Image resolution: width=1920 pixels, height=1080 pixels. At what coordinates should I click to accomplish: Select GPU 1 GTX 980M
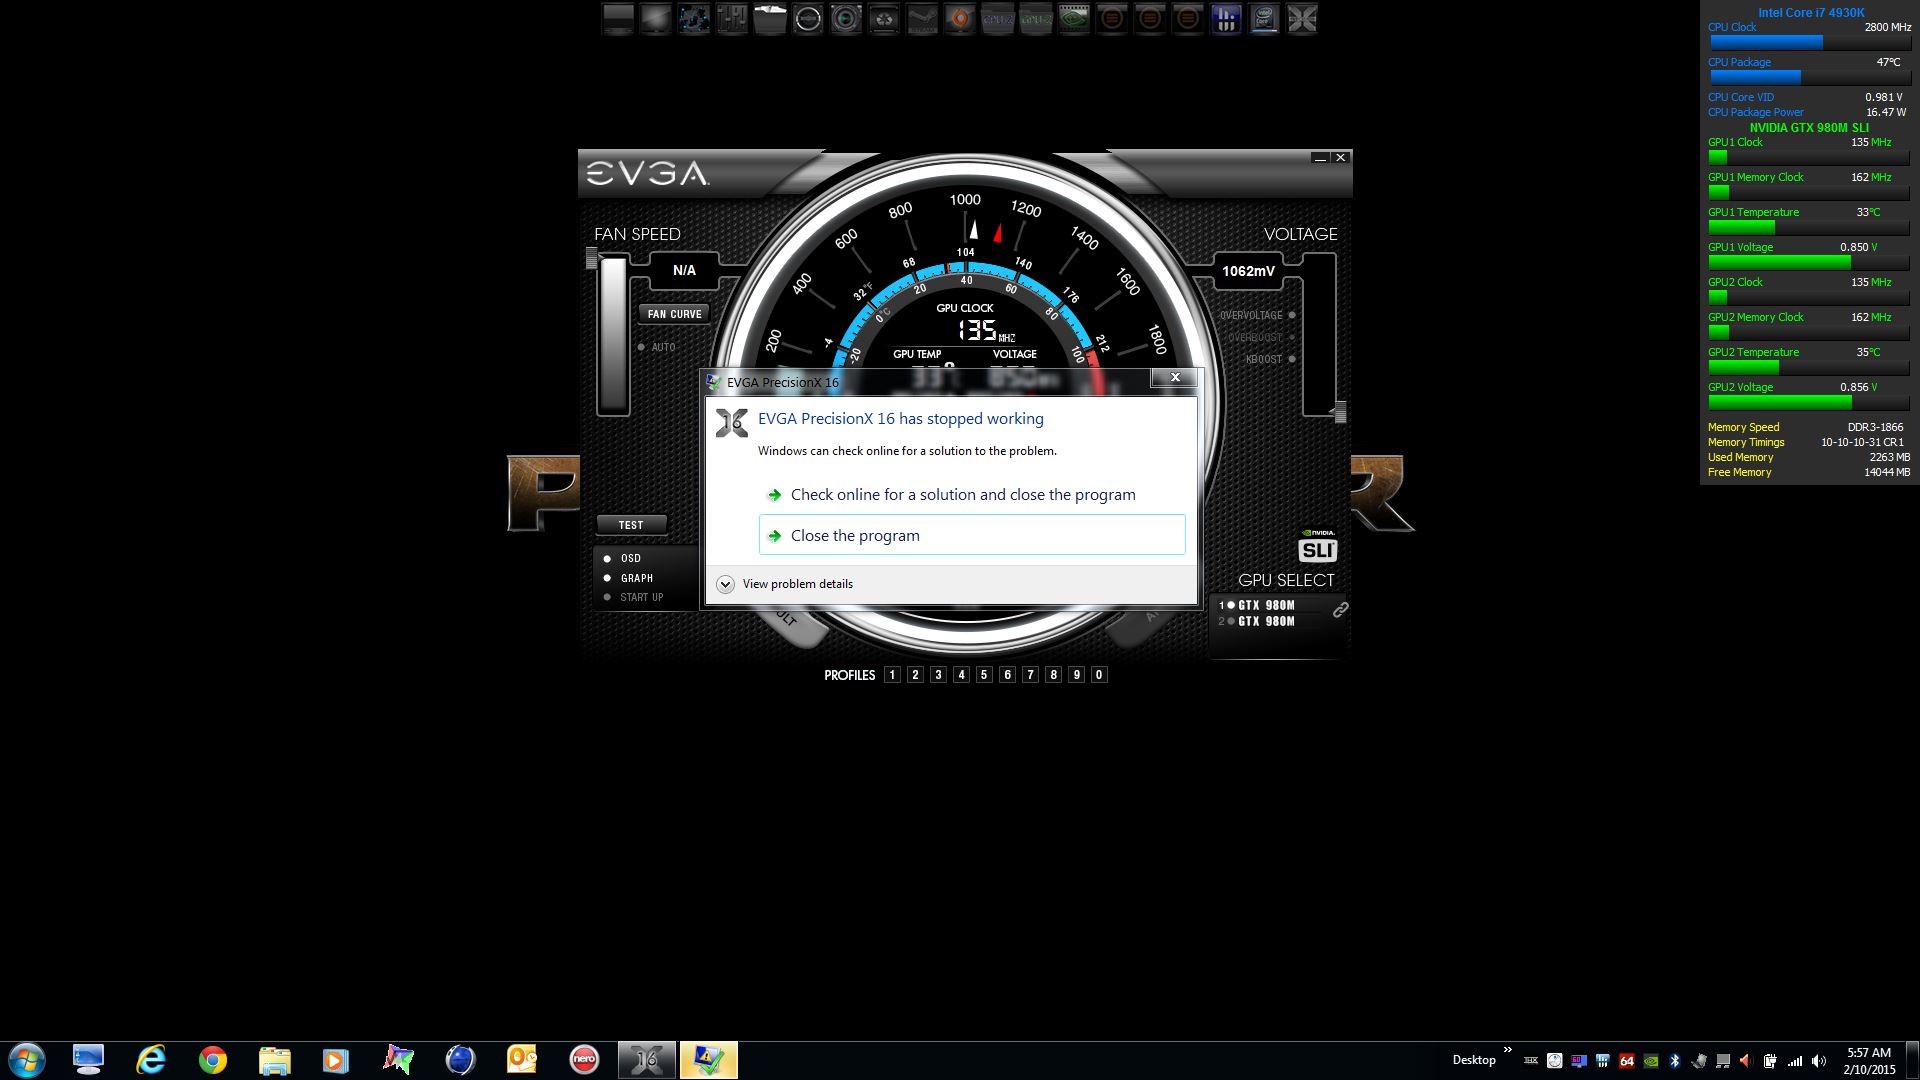[x=1257, y=605]
